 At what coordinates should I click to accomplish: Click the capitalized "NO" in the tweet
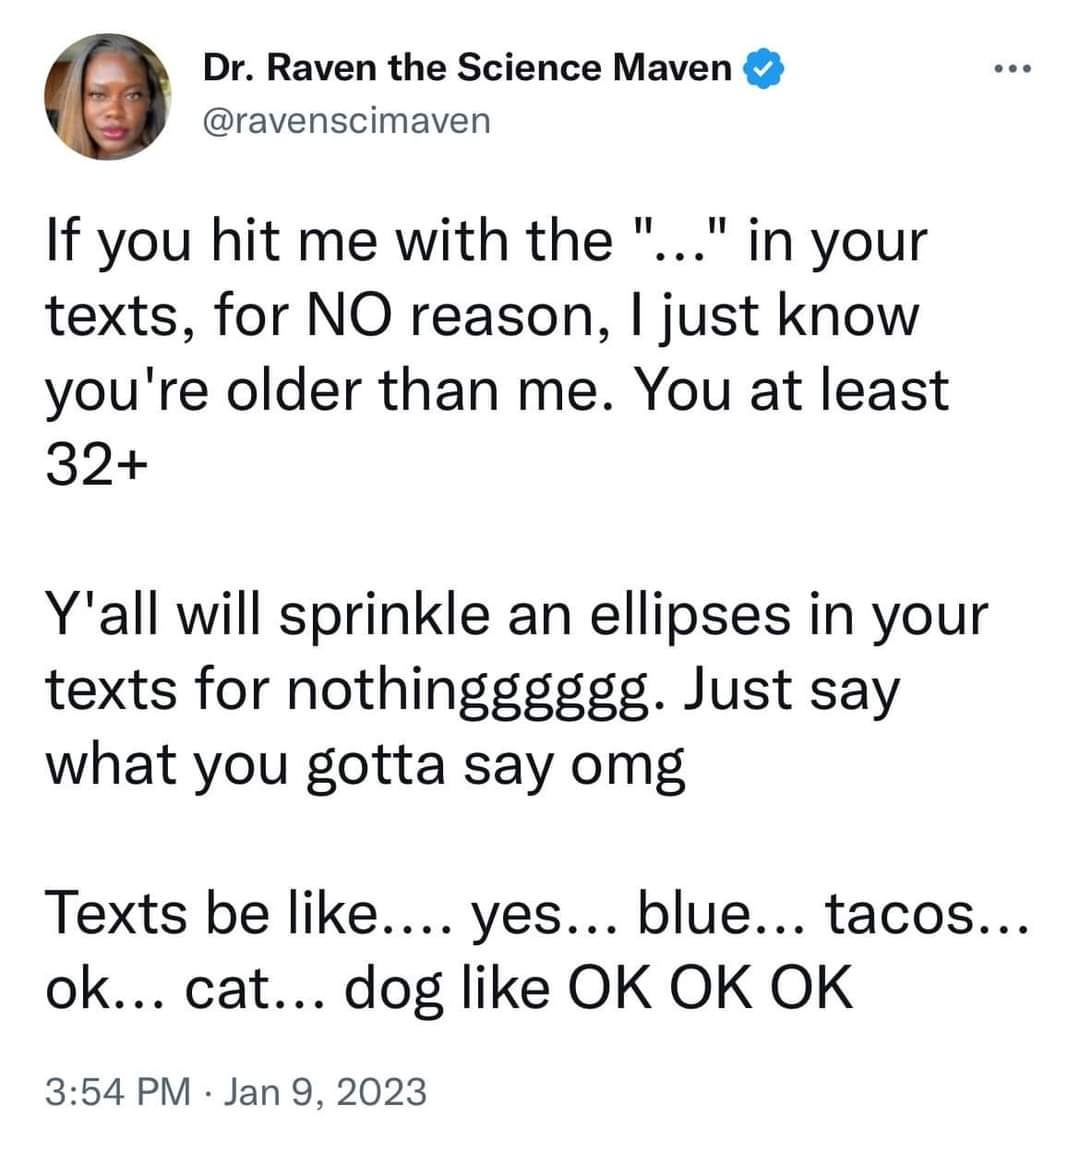(x=342, y=316)
